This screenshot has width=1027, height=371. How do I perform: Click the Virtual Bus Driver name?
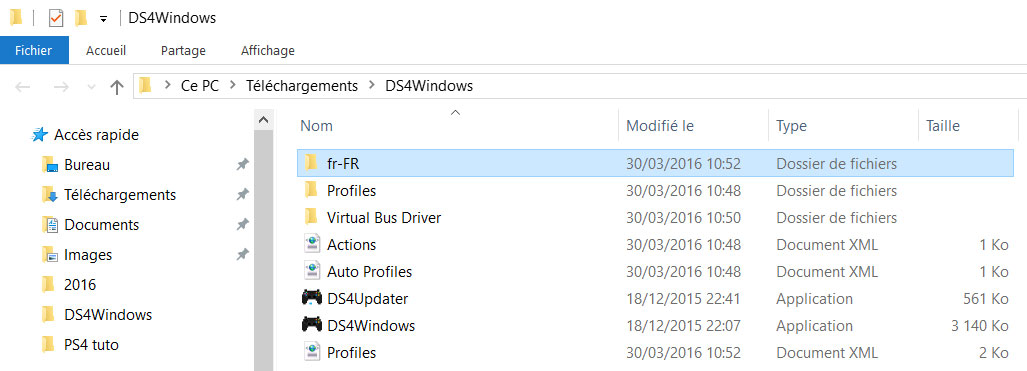click(x=384, y=218)
